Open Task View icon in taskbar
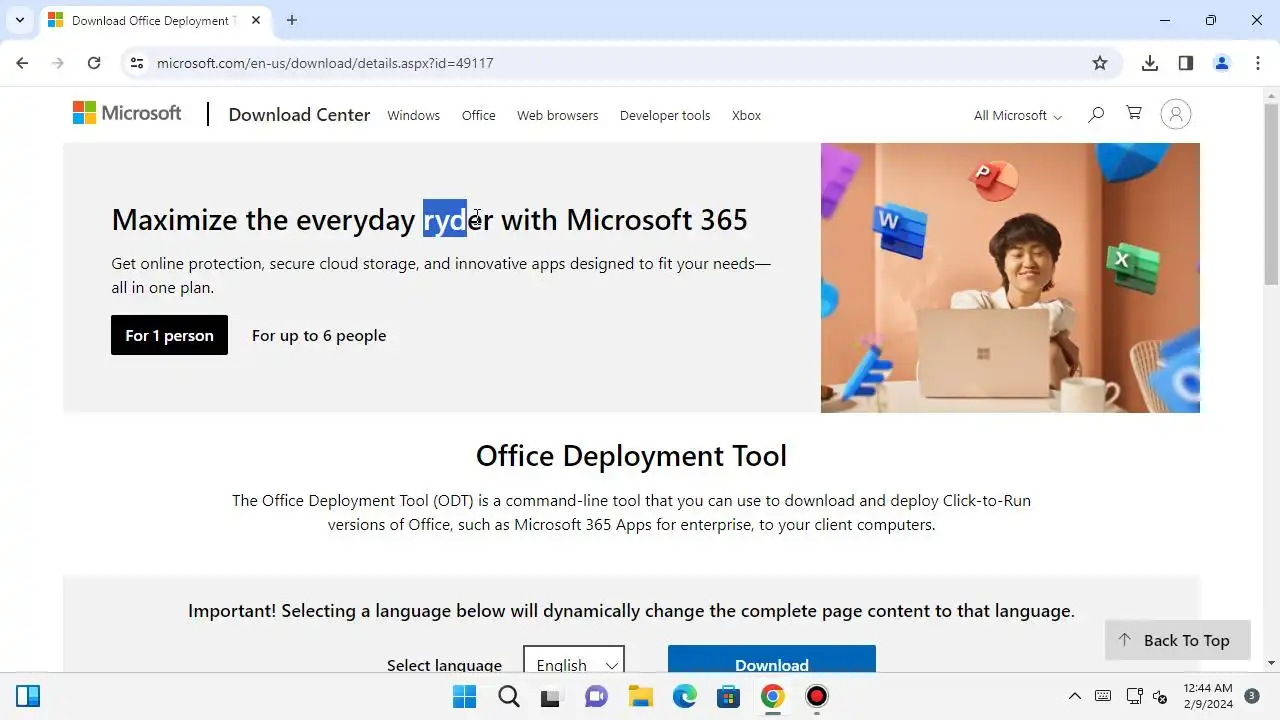The image size is (1280, 720). pos(550,697)
